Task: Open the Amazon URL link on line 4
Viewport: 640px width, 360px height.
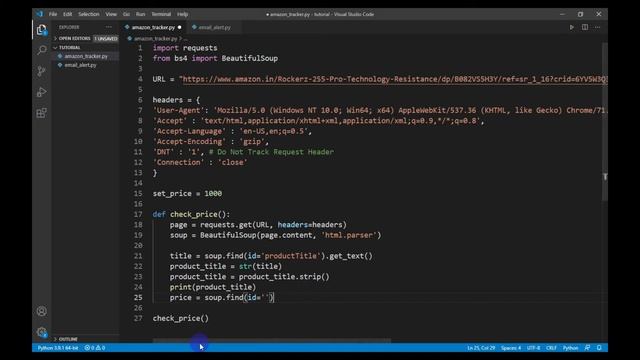Action: 395,79
